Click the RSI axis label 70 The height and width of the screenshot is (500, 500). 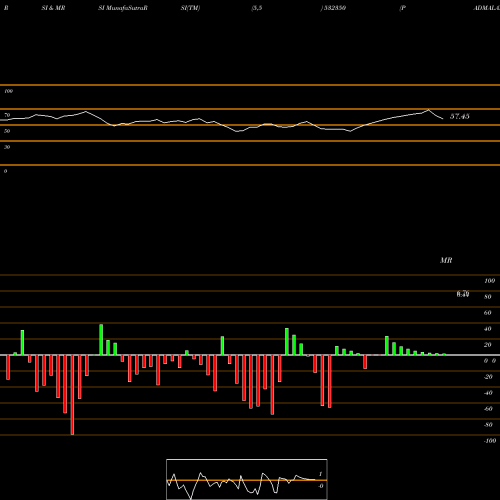[7, 115]
